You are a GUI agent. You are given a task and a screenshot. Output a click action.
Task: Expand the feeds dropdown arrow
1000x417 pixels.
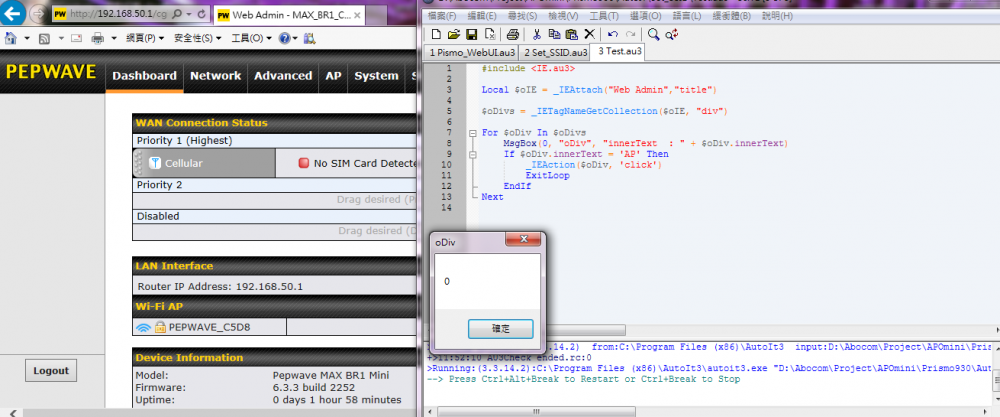61,38
